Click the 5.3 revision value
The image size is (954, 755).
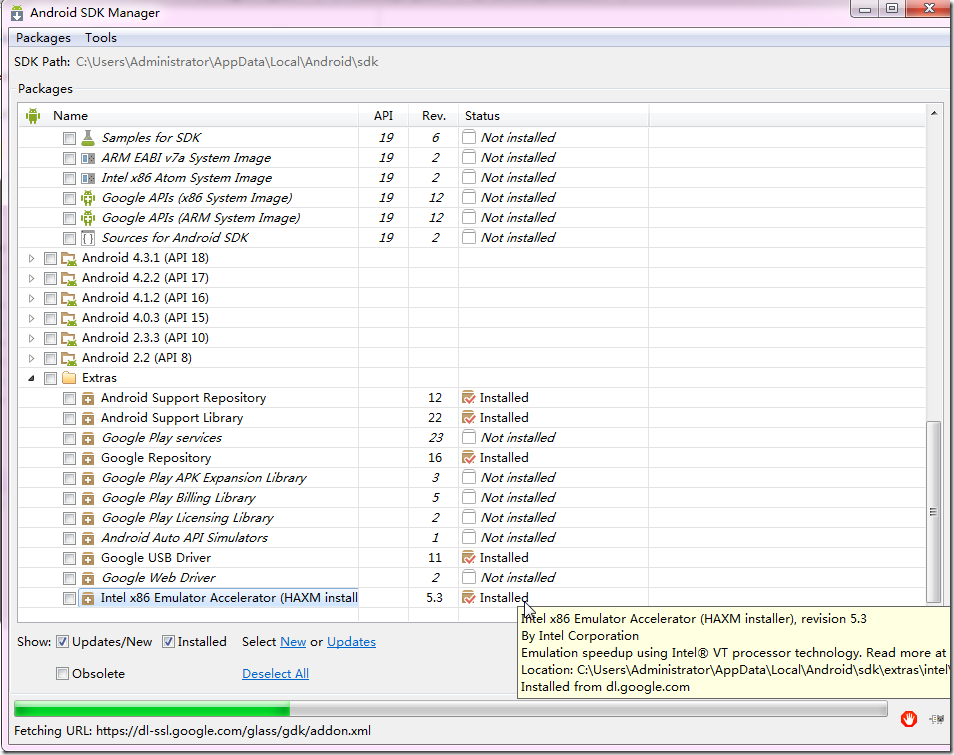pyautogui.click(x=434, y=597)
